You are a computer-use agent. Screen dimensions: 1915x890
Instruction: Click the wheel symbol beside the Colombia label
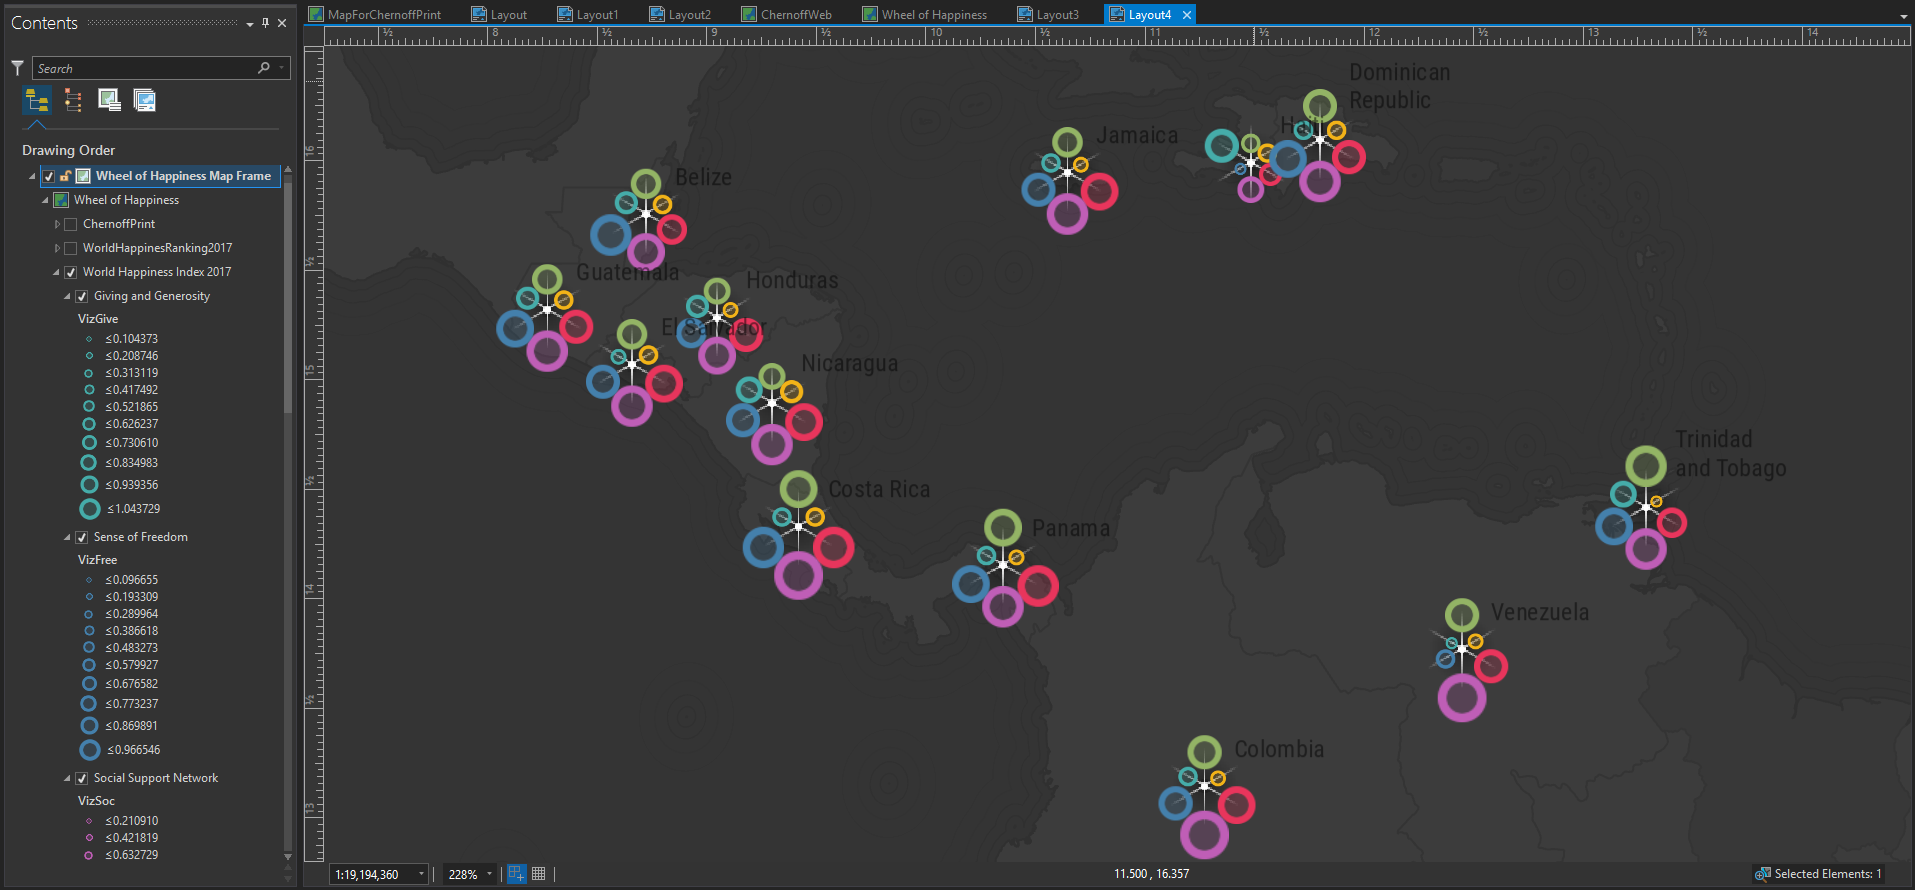(1206, 797)
